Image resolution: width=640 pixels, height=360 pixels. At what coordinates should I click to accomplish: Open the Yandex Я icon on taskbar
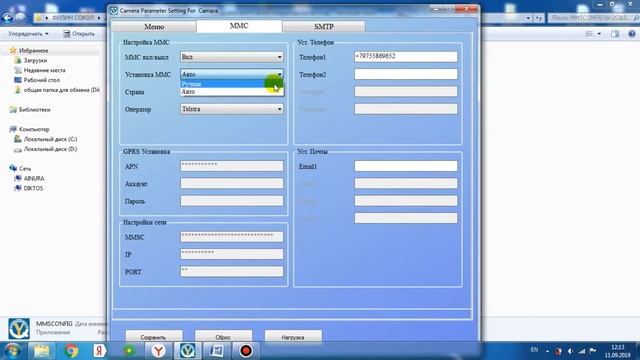(99, 351)
